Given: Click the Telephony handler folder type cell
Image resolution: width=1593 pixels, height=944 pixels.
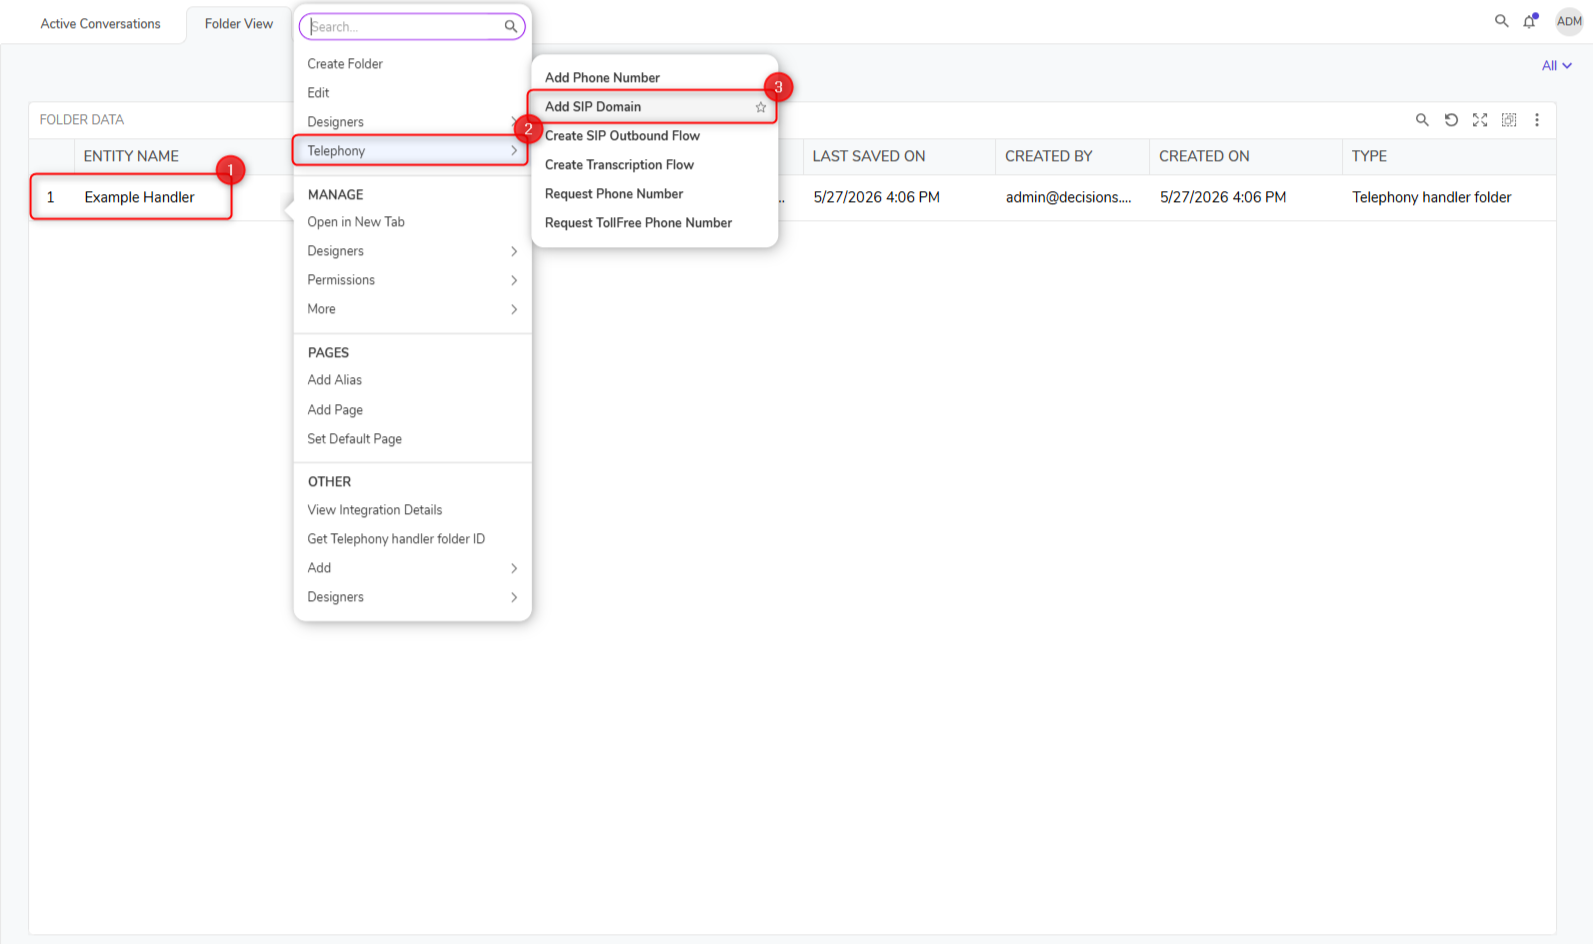Looking at the screenshot, I should [x=1432, y=197].
